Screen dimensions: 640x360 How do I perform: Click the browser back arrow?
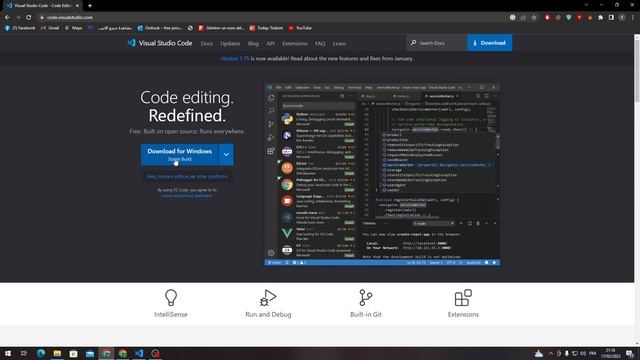7,18
